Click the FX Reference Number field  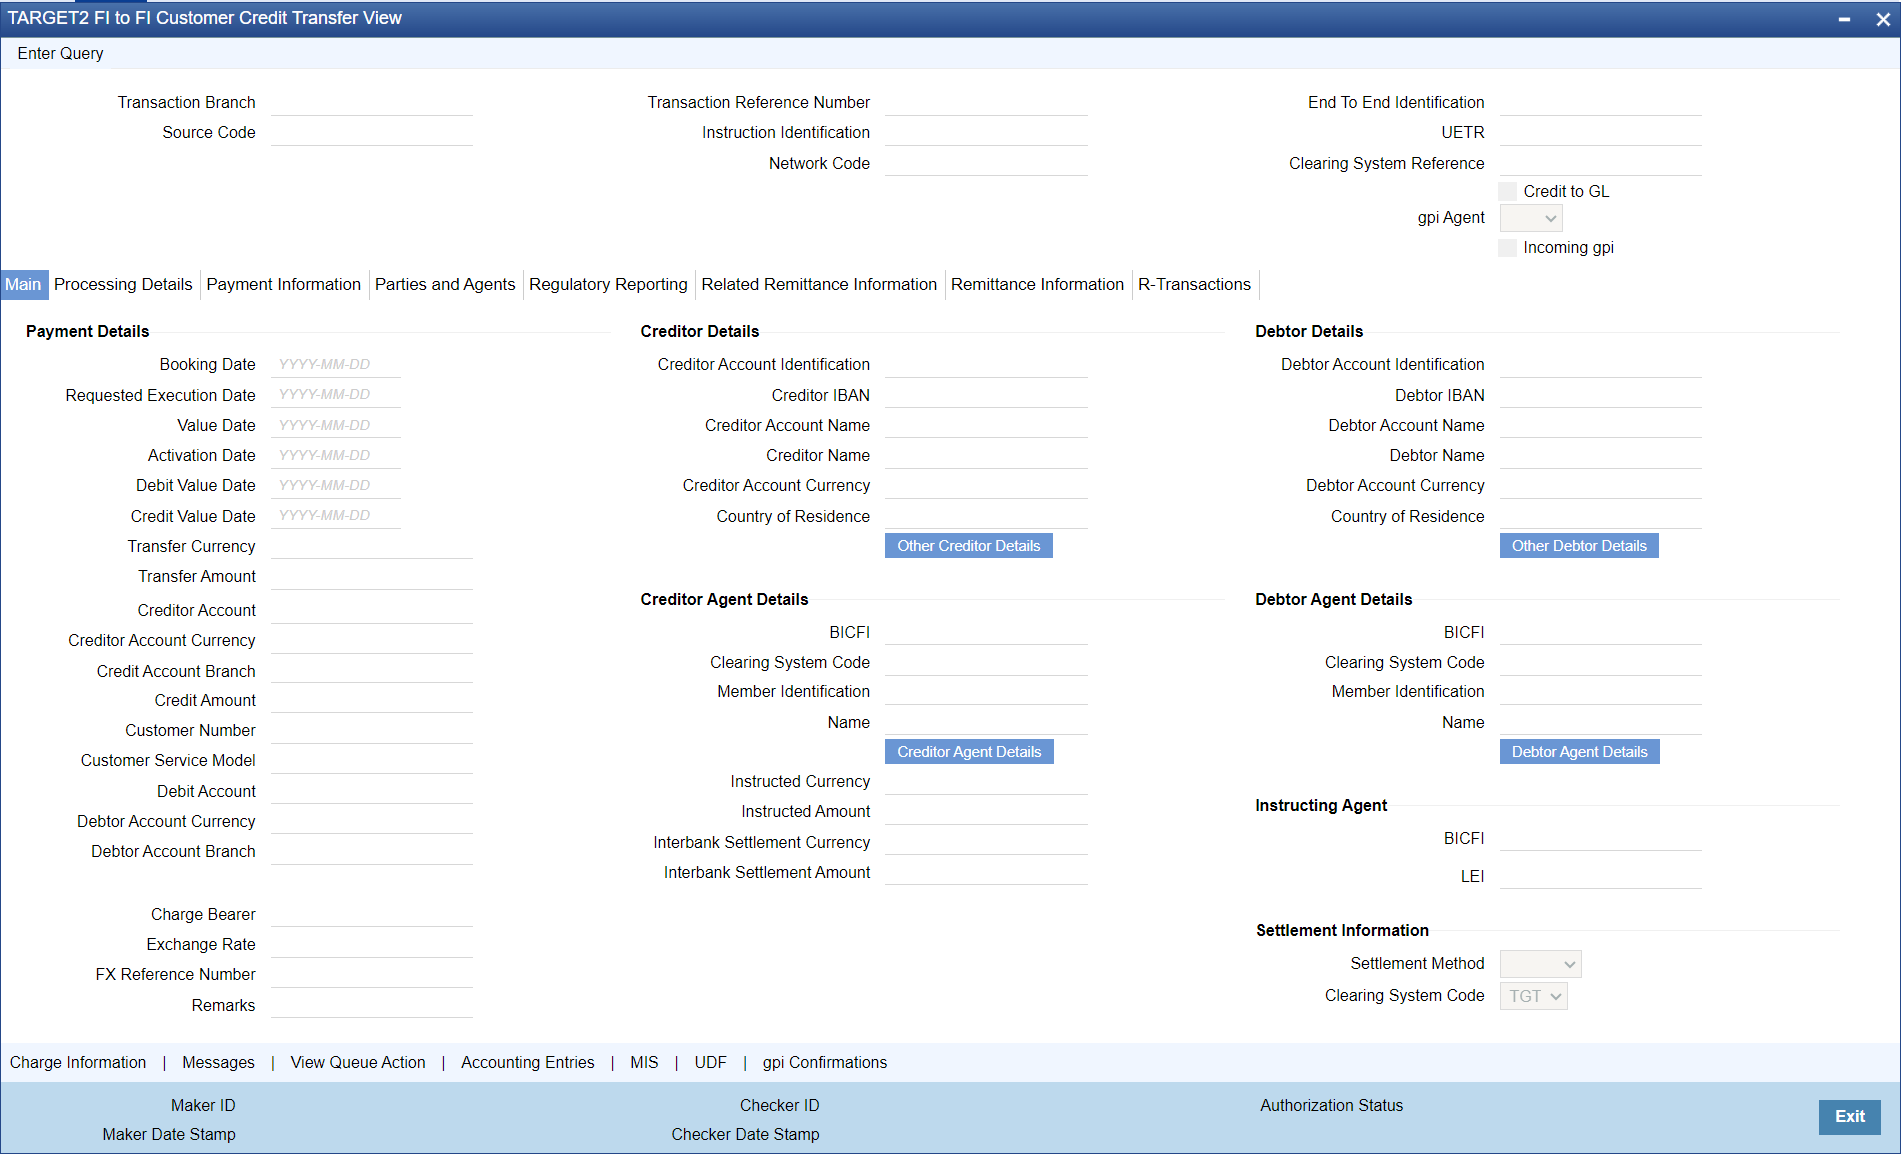click(x=372, y=975)
